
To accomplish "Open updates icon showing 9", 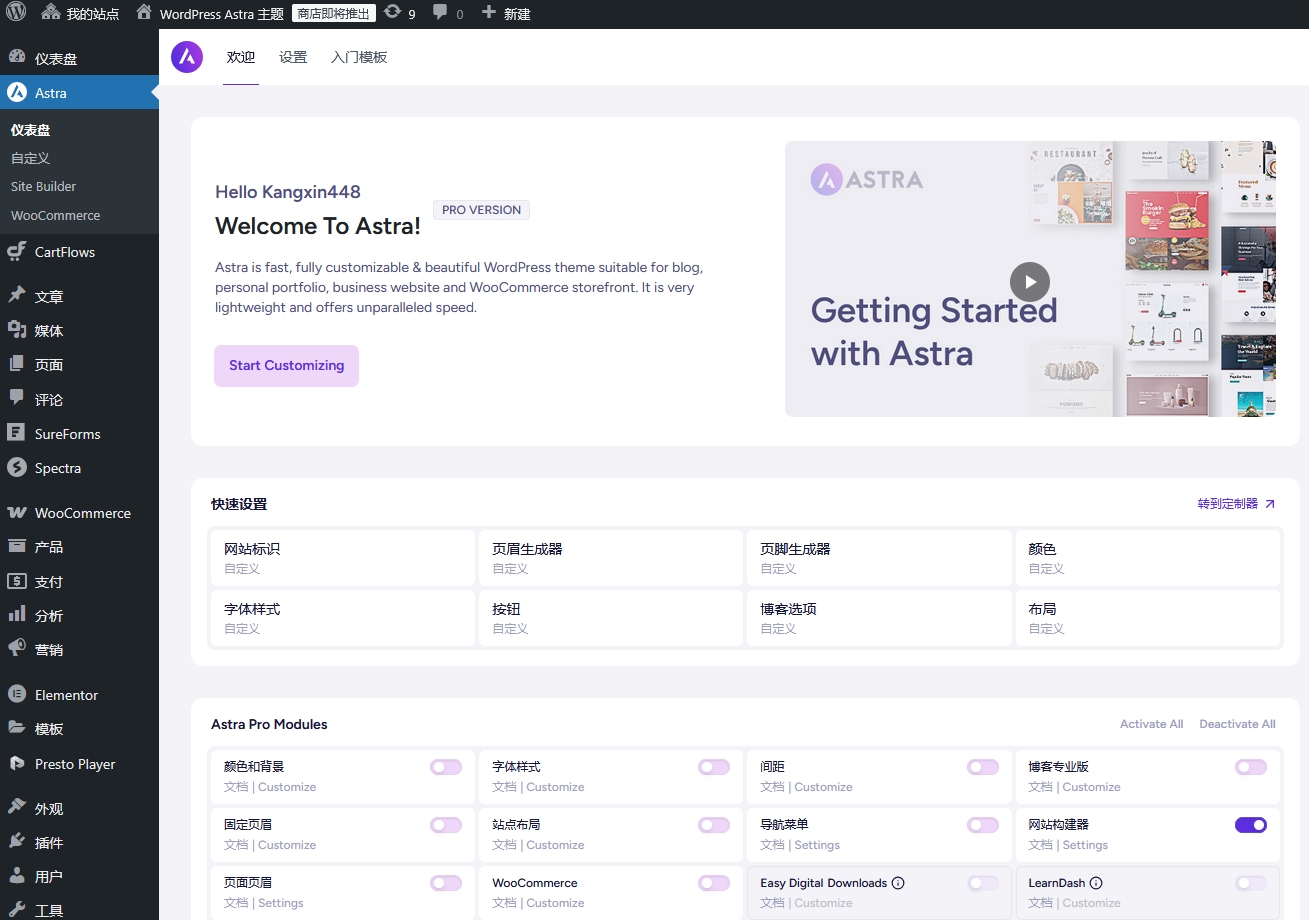I will (x=392, y=13).
